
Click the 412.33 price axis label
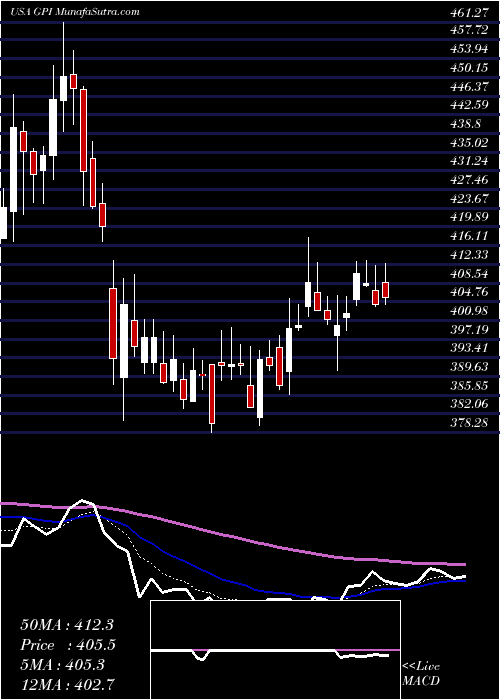[x=467, y=255]
